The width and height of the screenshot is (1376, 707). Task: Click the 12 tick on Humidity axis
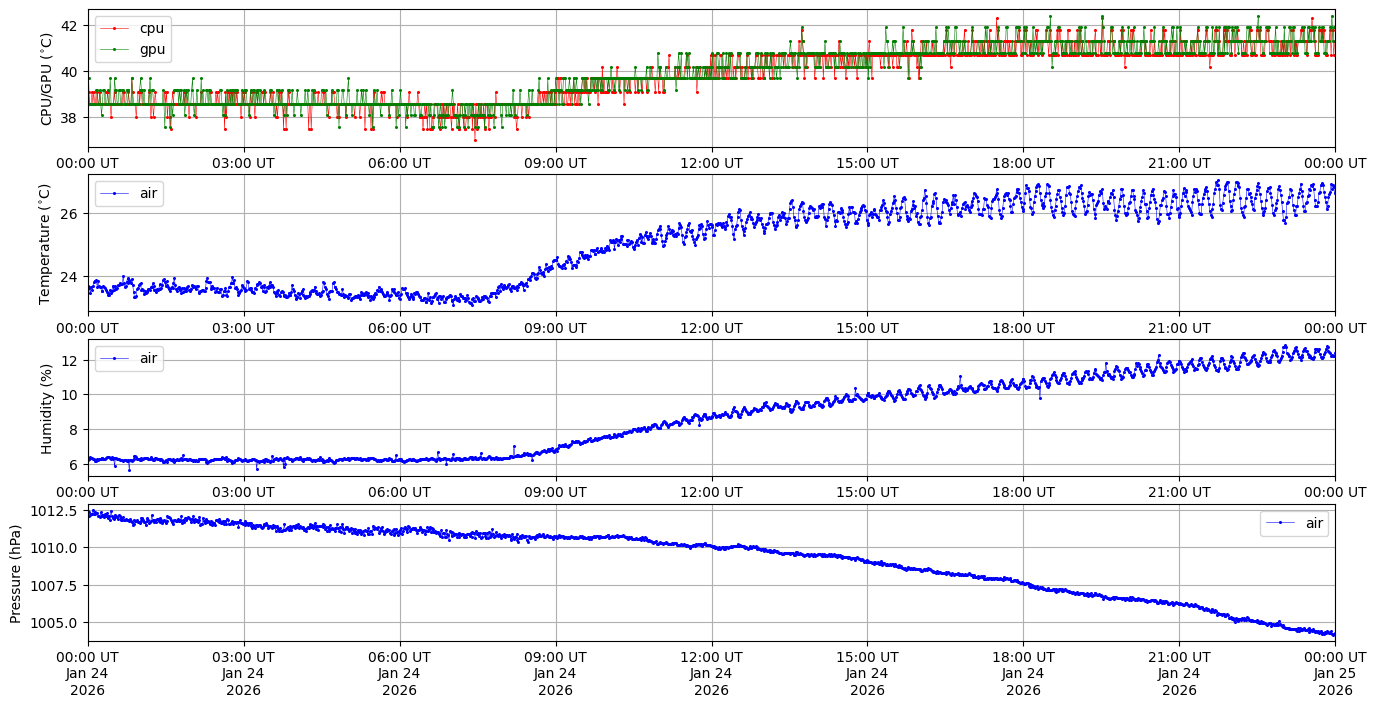(69, 360)
